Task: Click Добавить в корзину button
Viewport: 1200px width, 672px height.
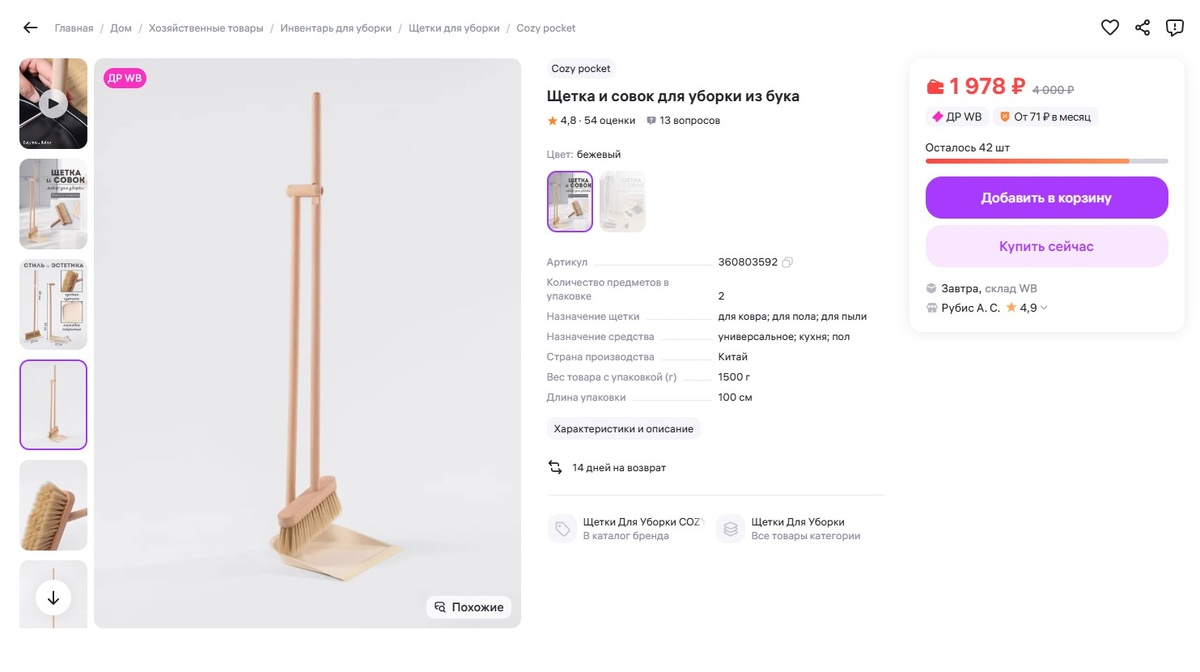Action: (1046, 198)
